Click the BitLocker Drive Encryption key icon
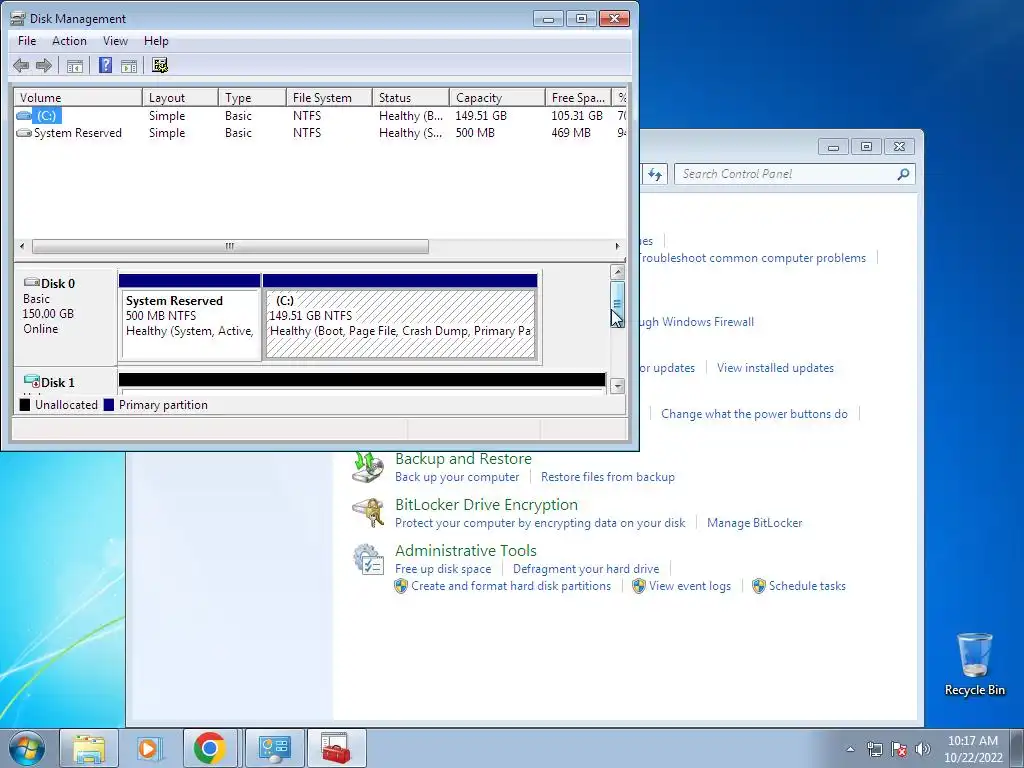Image resolution: width=1024 pixels, height=768 pixels. click(x=368, y=513)
